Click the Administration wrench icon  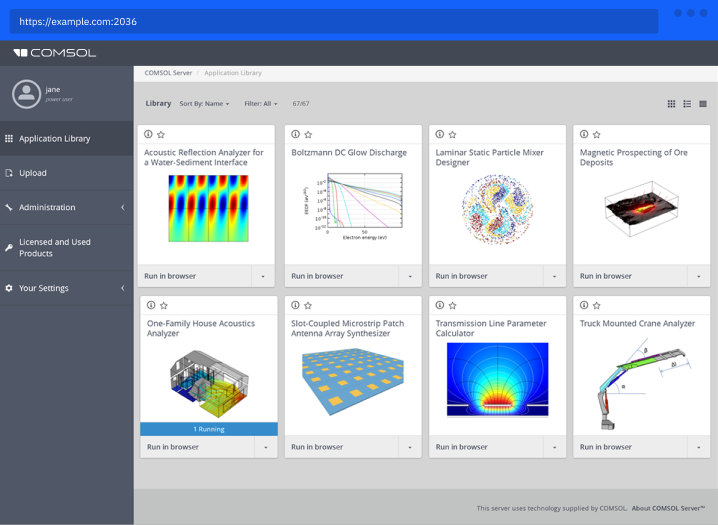coord(9,207)
